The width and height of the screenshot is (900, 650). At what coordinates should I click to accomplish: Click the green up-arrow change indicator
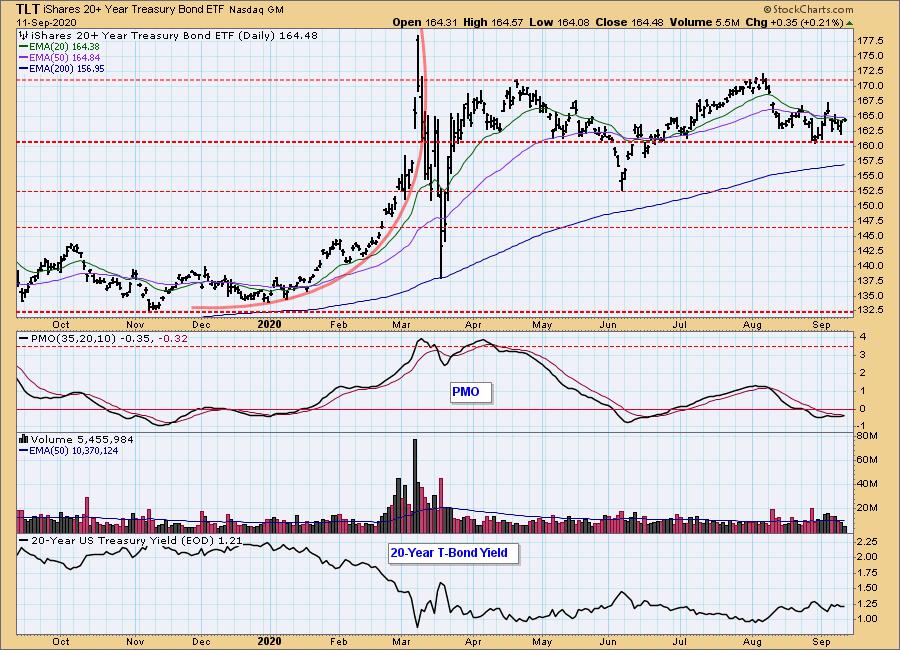click(849, 23)
